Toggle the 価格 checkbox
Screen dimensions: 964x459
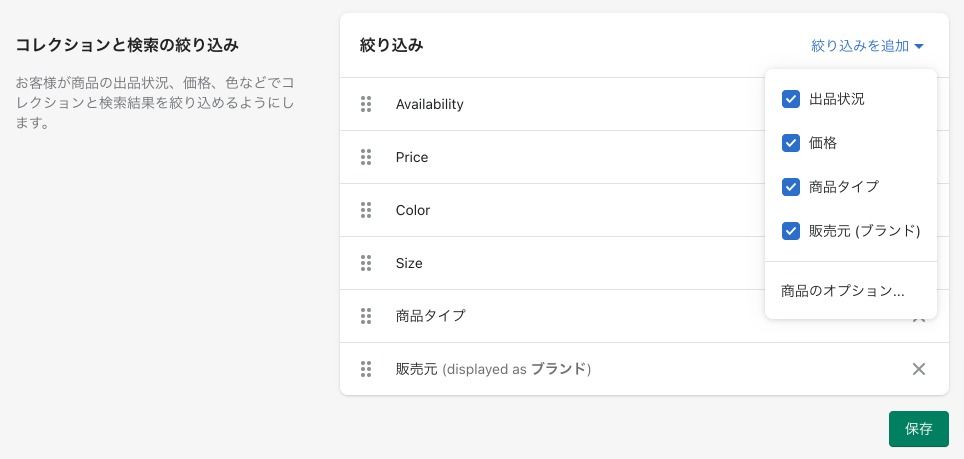pos(791,143)
